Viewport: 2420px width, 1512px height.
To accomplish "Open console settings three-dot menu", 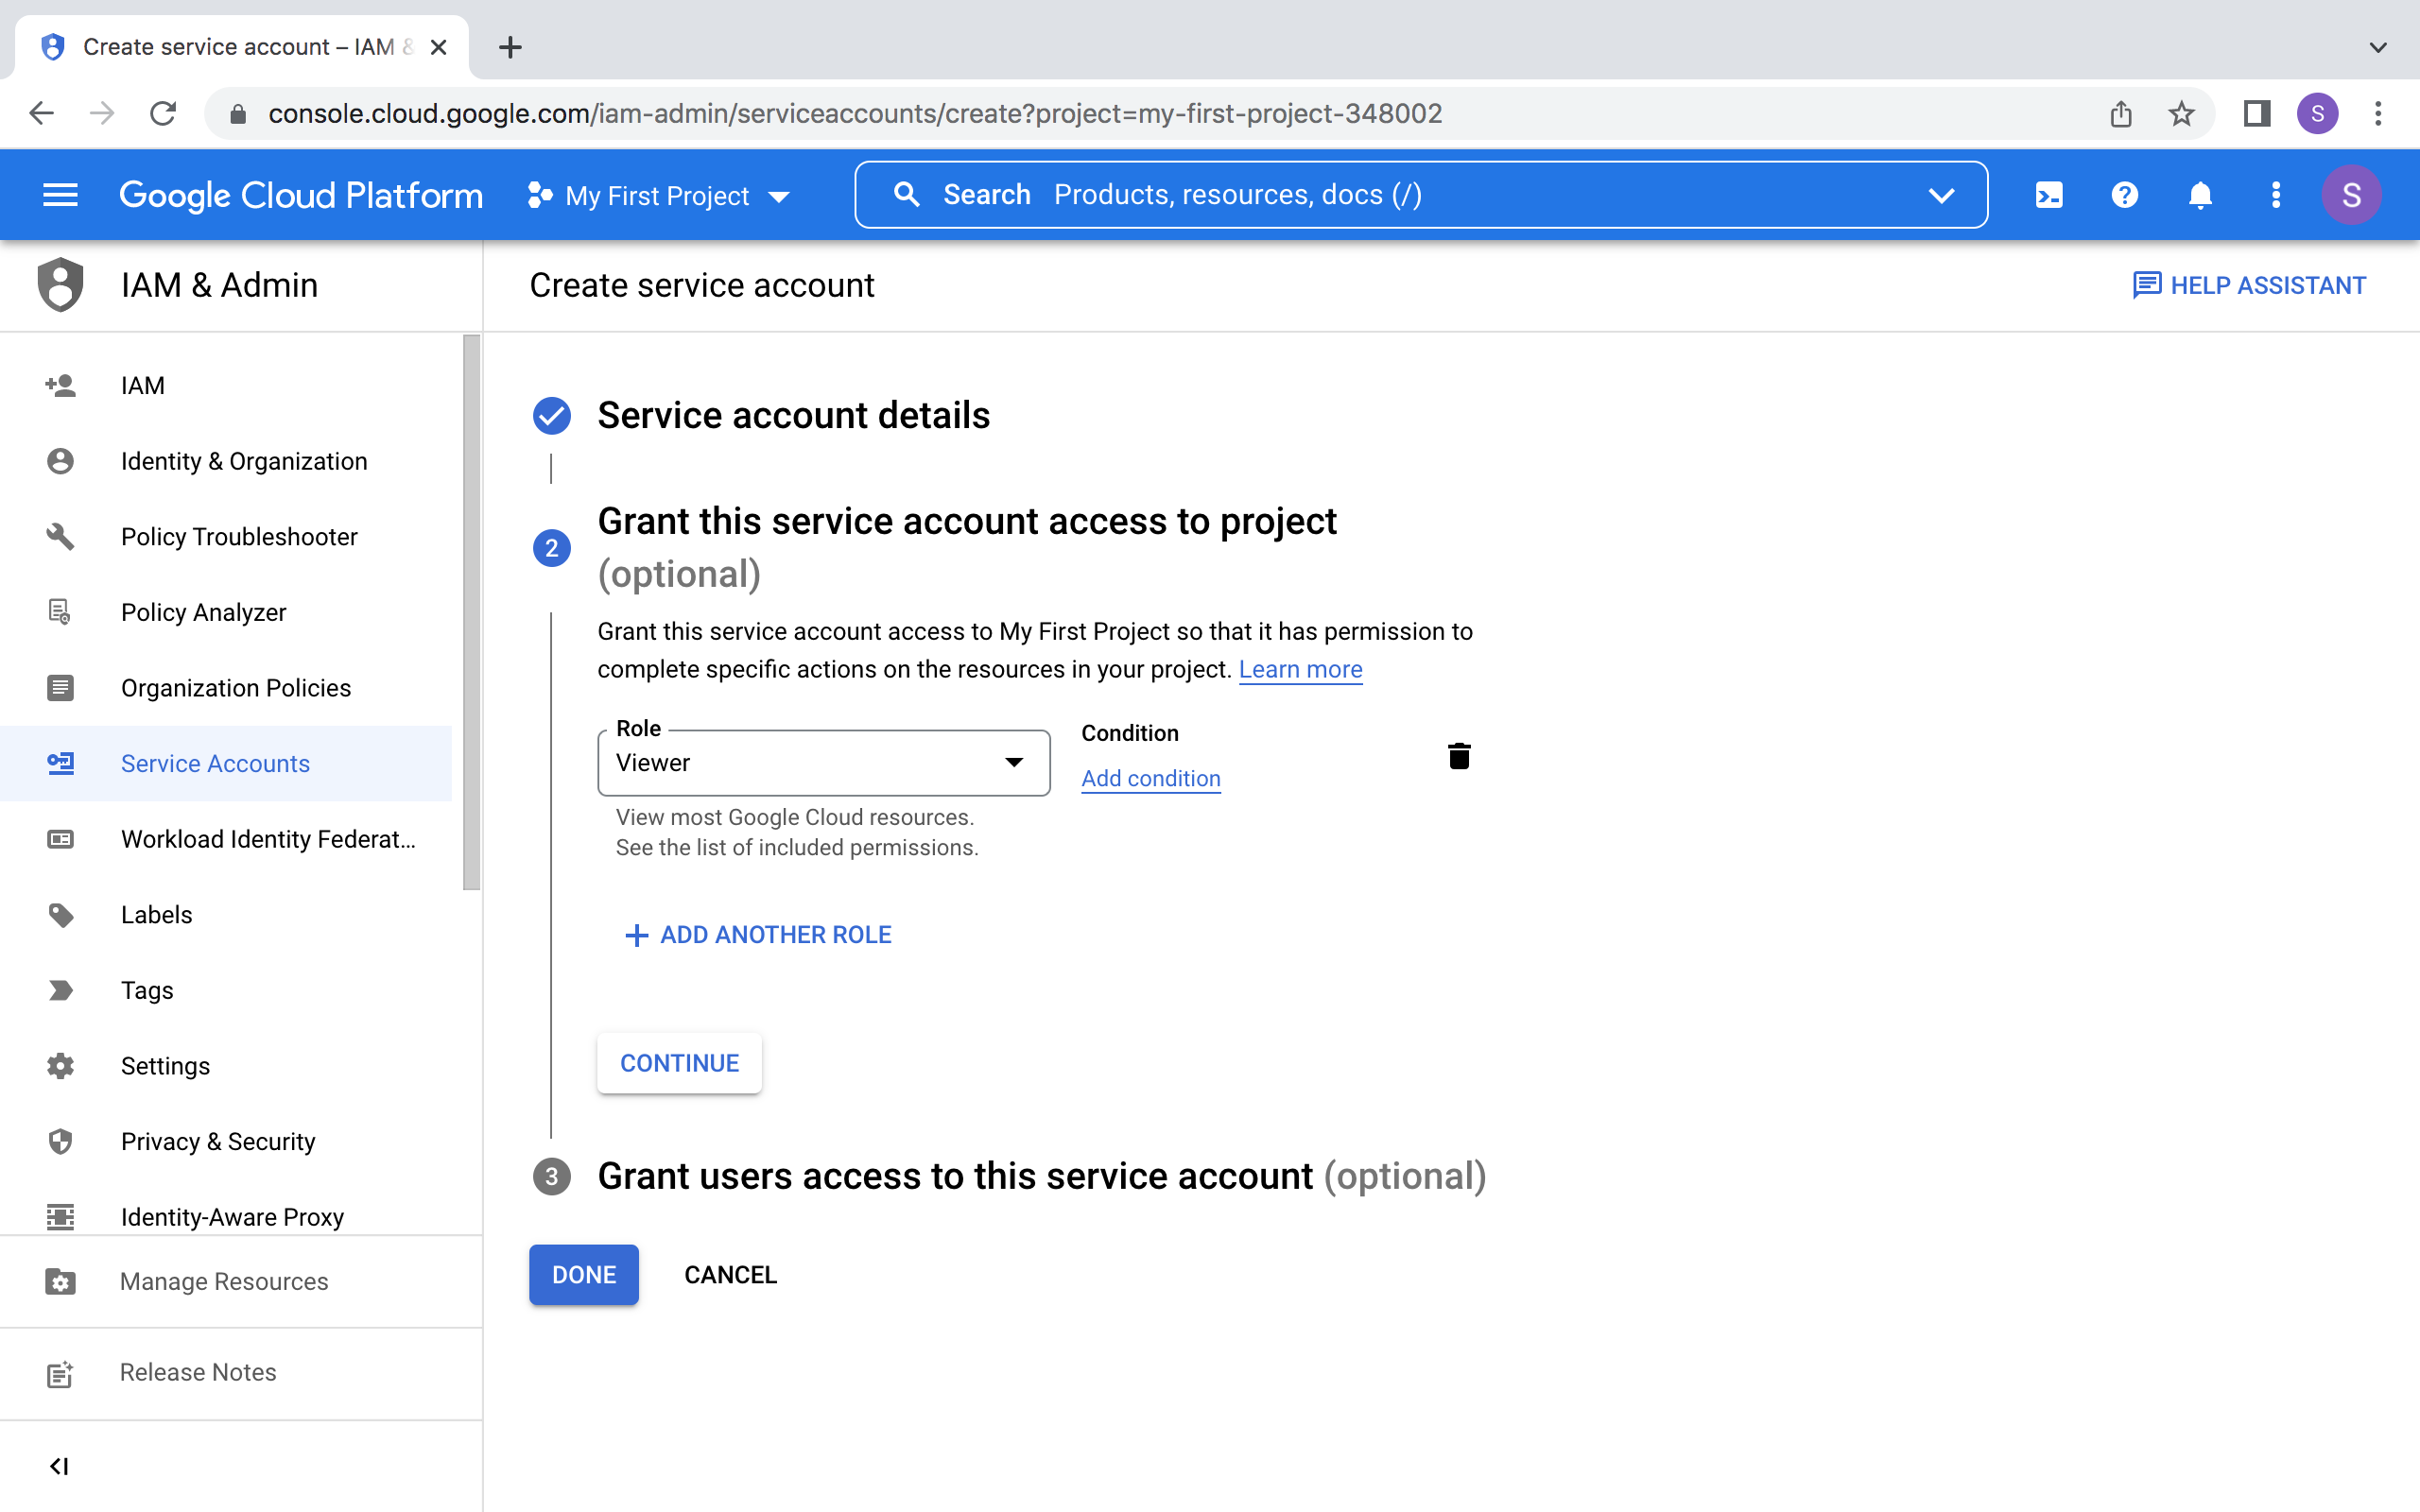I will [2276, 195].
